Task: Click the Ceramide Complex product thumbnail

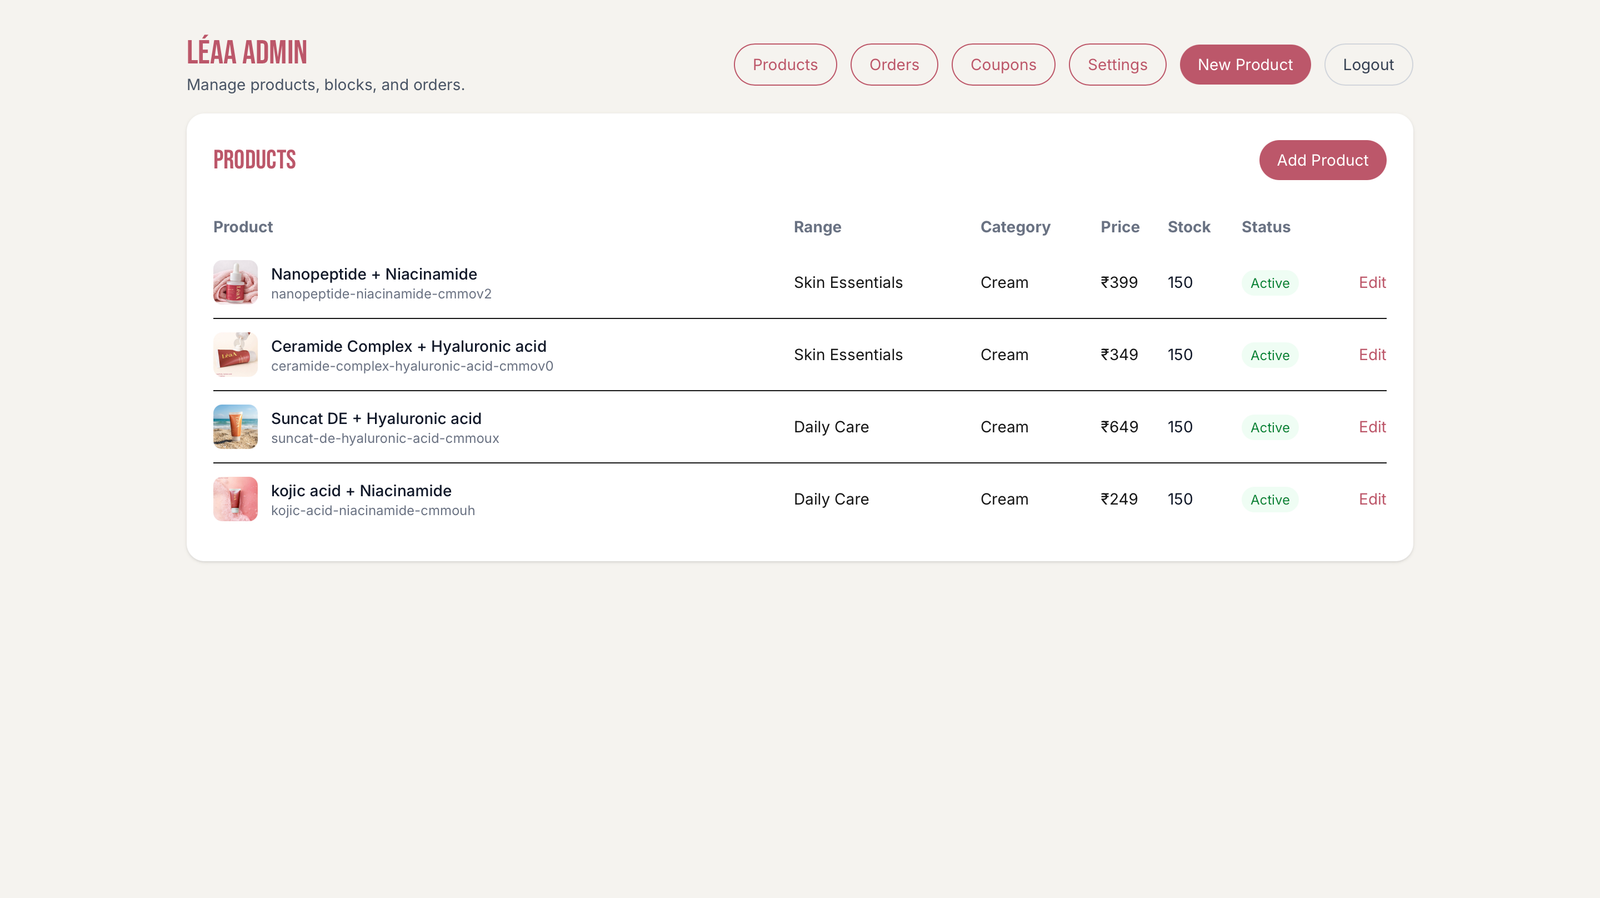Action: click(235, 354)
